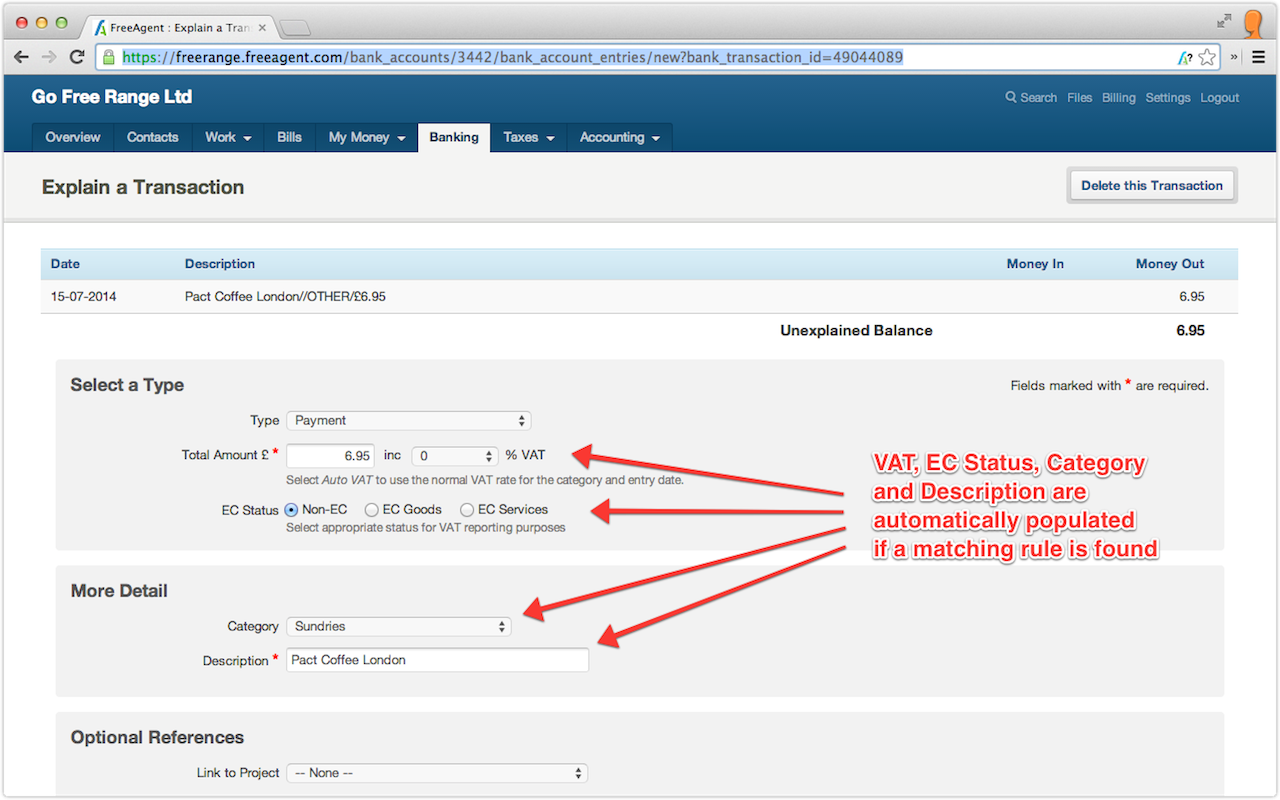
Task: Open the Type dropdown showing Payment
Action: click(x=408, y=420)
